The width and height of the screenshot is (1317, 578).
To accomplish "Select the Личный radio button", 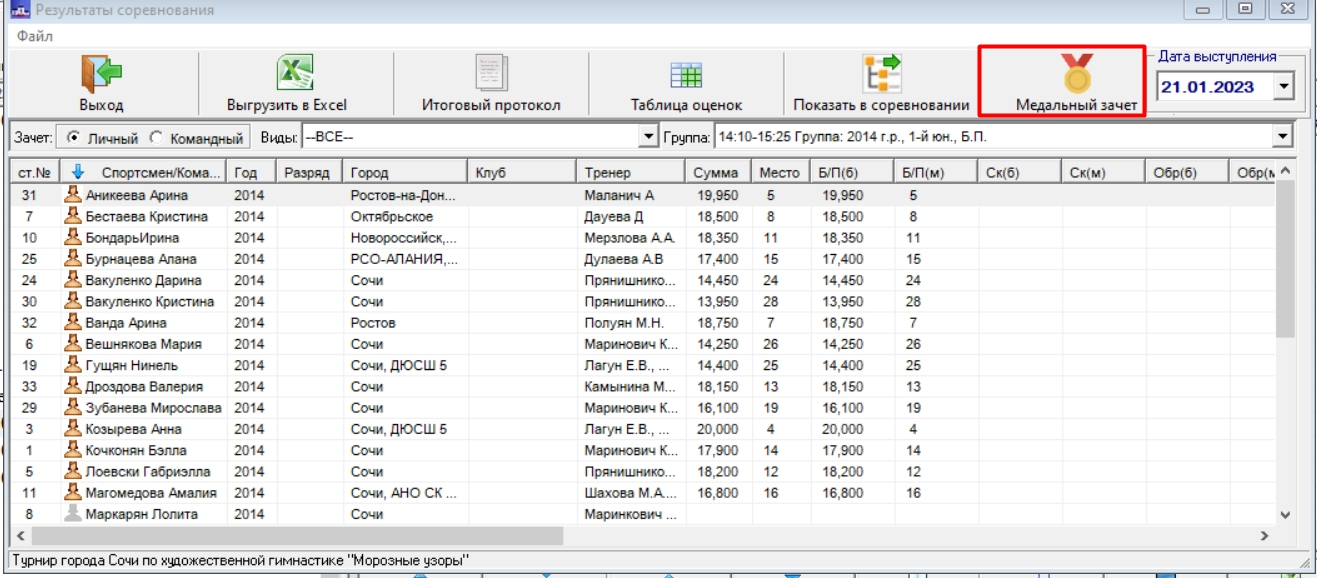I will [x=72, y=138].
